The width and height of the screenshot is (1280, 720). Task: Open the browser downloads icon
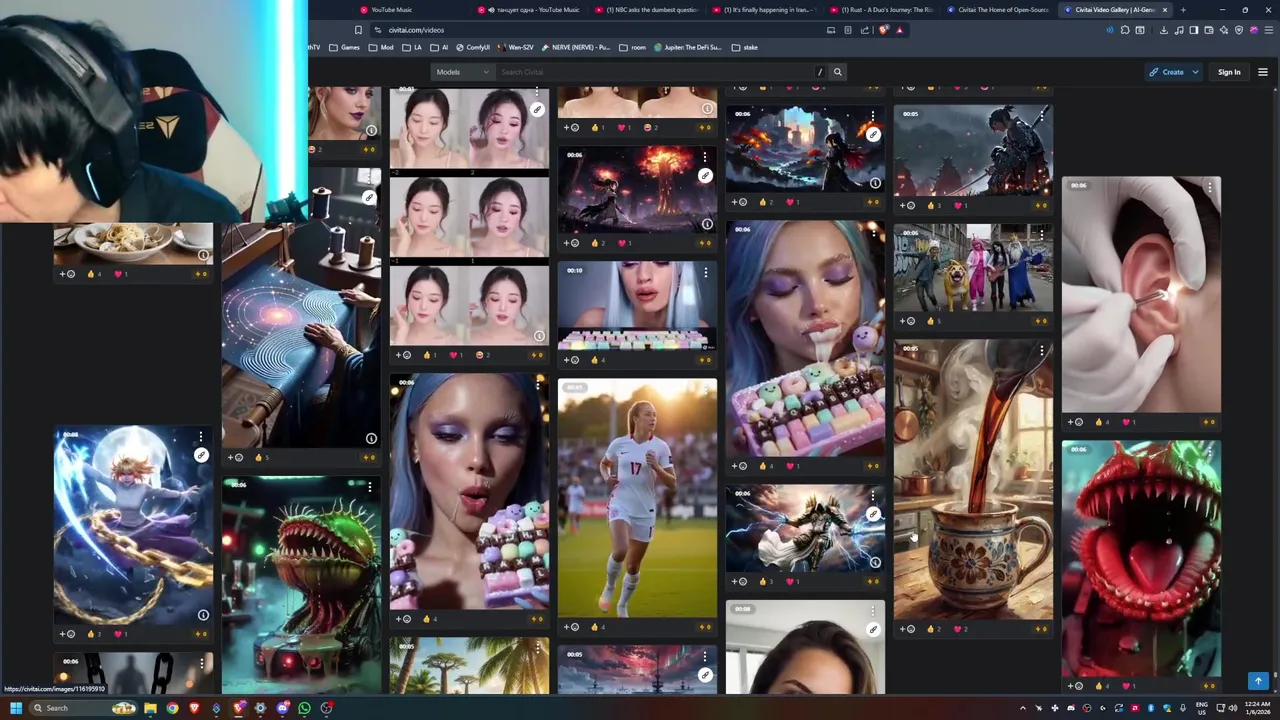pyautogui.click(x=1163, y=30)
